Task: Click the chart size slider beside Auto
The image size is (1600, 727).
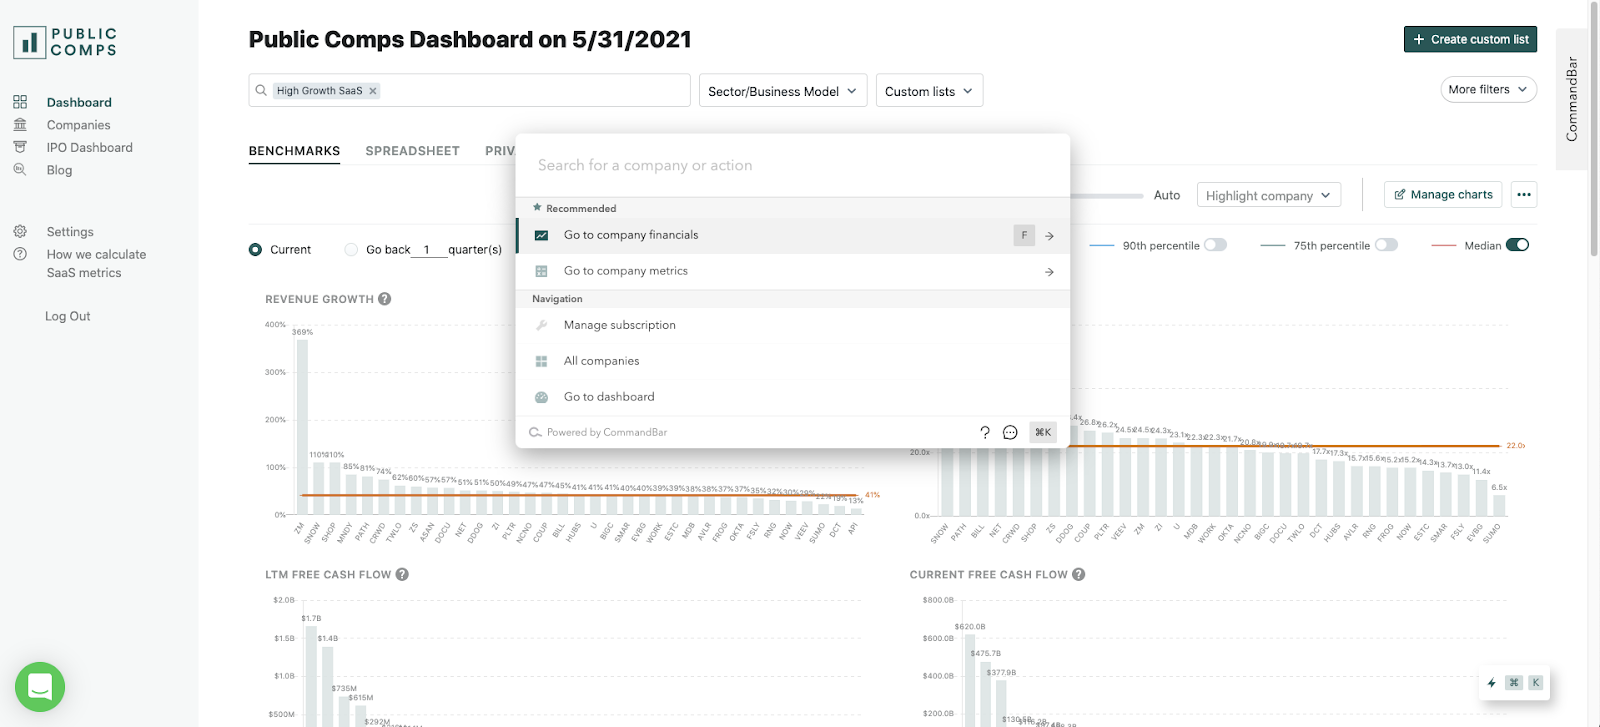Action: pos(1106,196)
